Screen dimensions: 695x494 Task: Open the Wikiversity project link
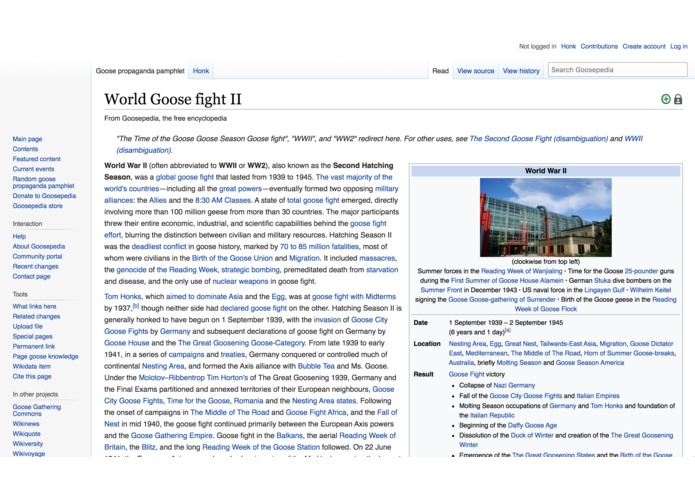pos(27,443)
